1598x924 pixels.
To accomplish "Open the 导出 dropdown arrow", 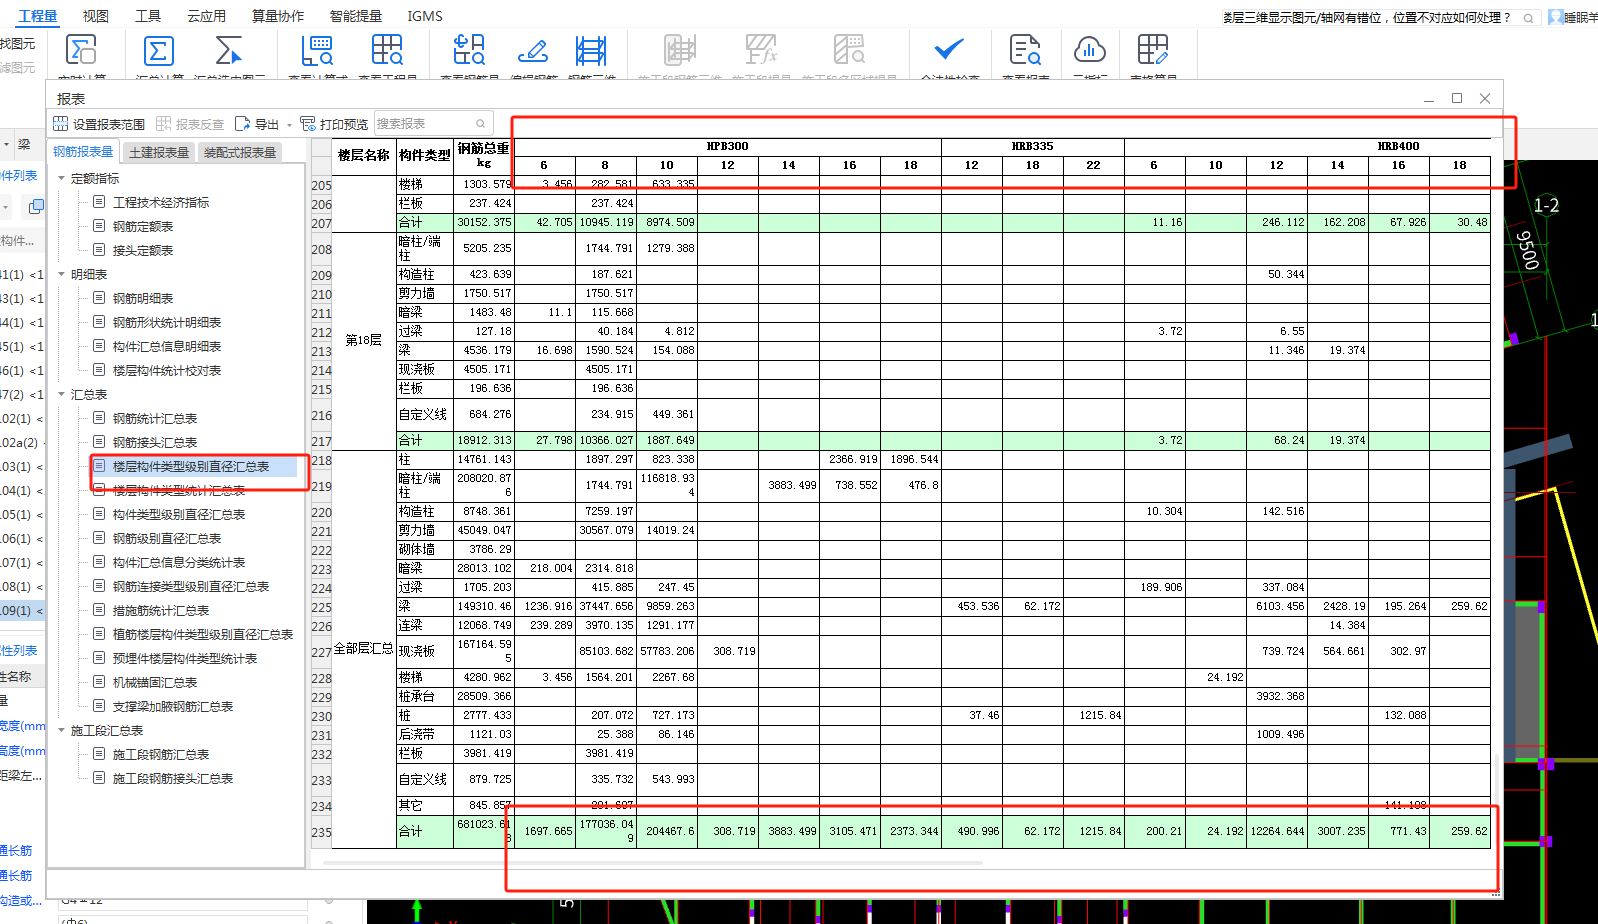I will click(x=289, y=125).
